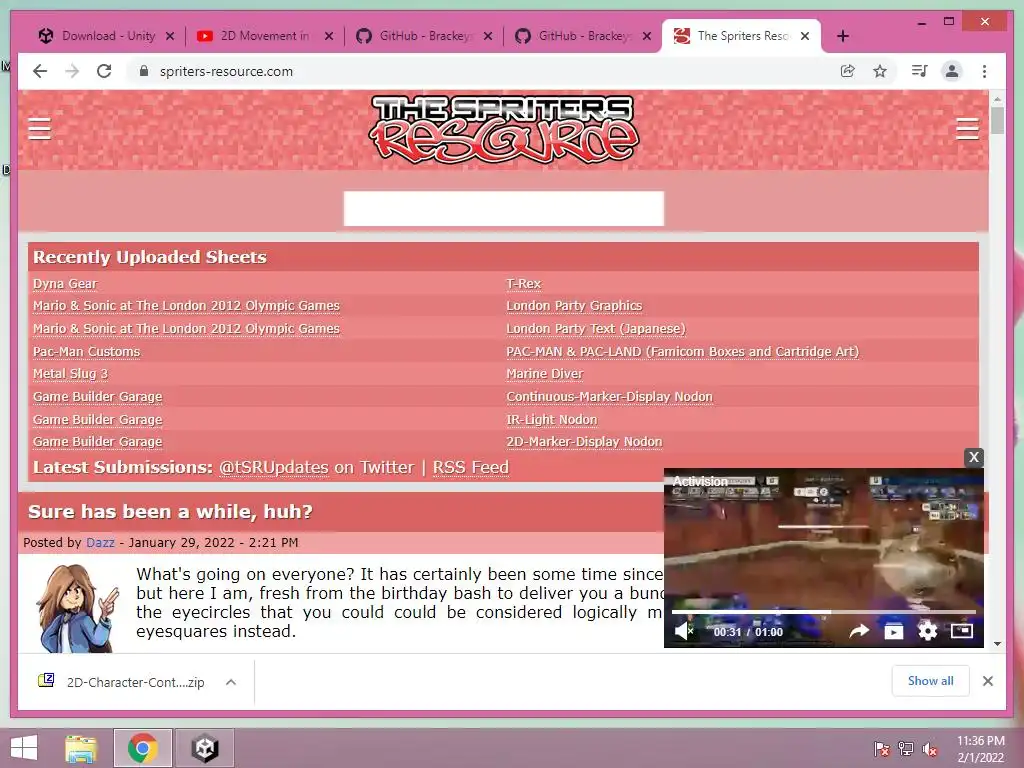Open the media control icon in Chrome toolbar
1024x768 pixels.
tap(919, 71)
